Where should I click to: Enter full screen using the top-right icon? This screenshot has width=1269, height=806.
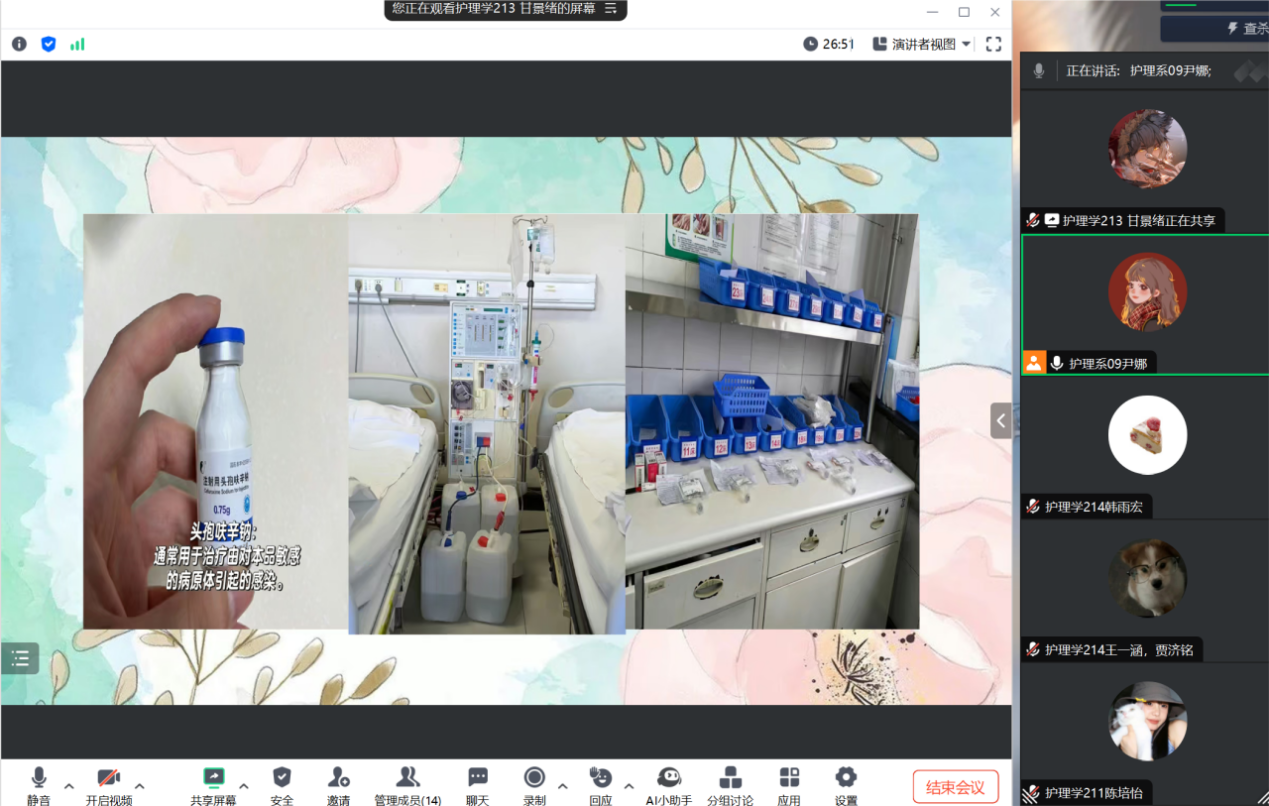(x=993, y=44)
